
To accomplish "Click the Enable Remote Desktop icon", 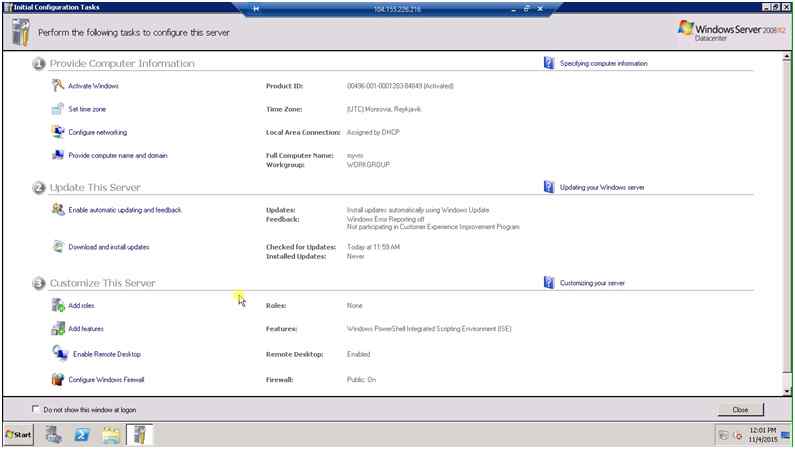I will pos(60,353).
